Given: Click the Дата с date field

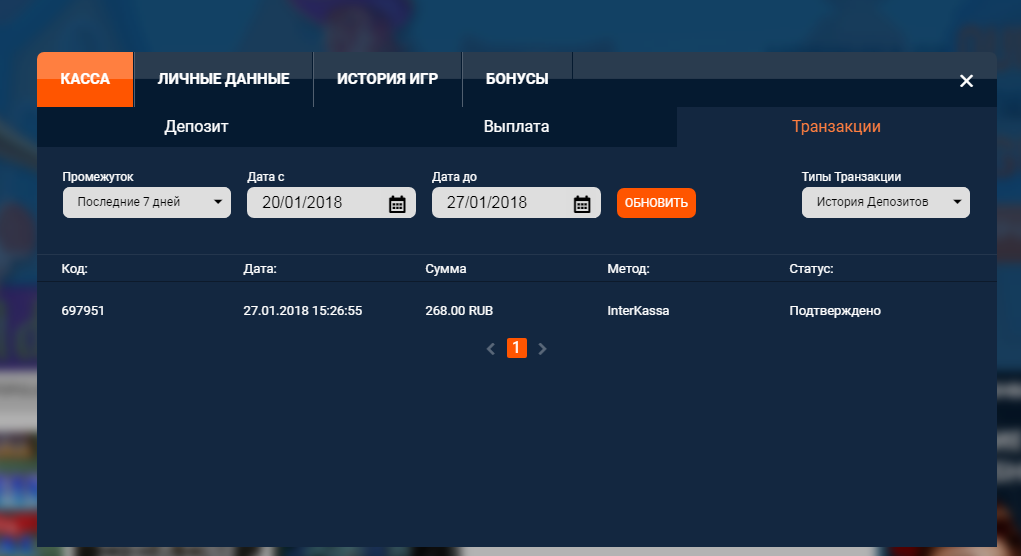Looking at the screenshot, I should 331,202.
